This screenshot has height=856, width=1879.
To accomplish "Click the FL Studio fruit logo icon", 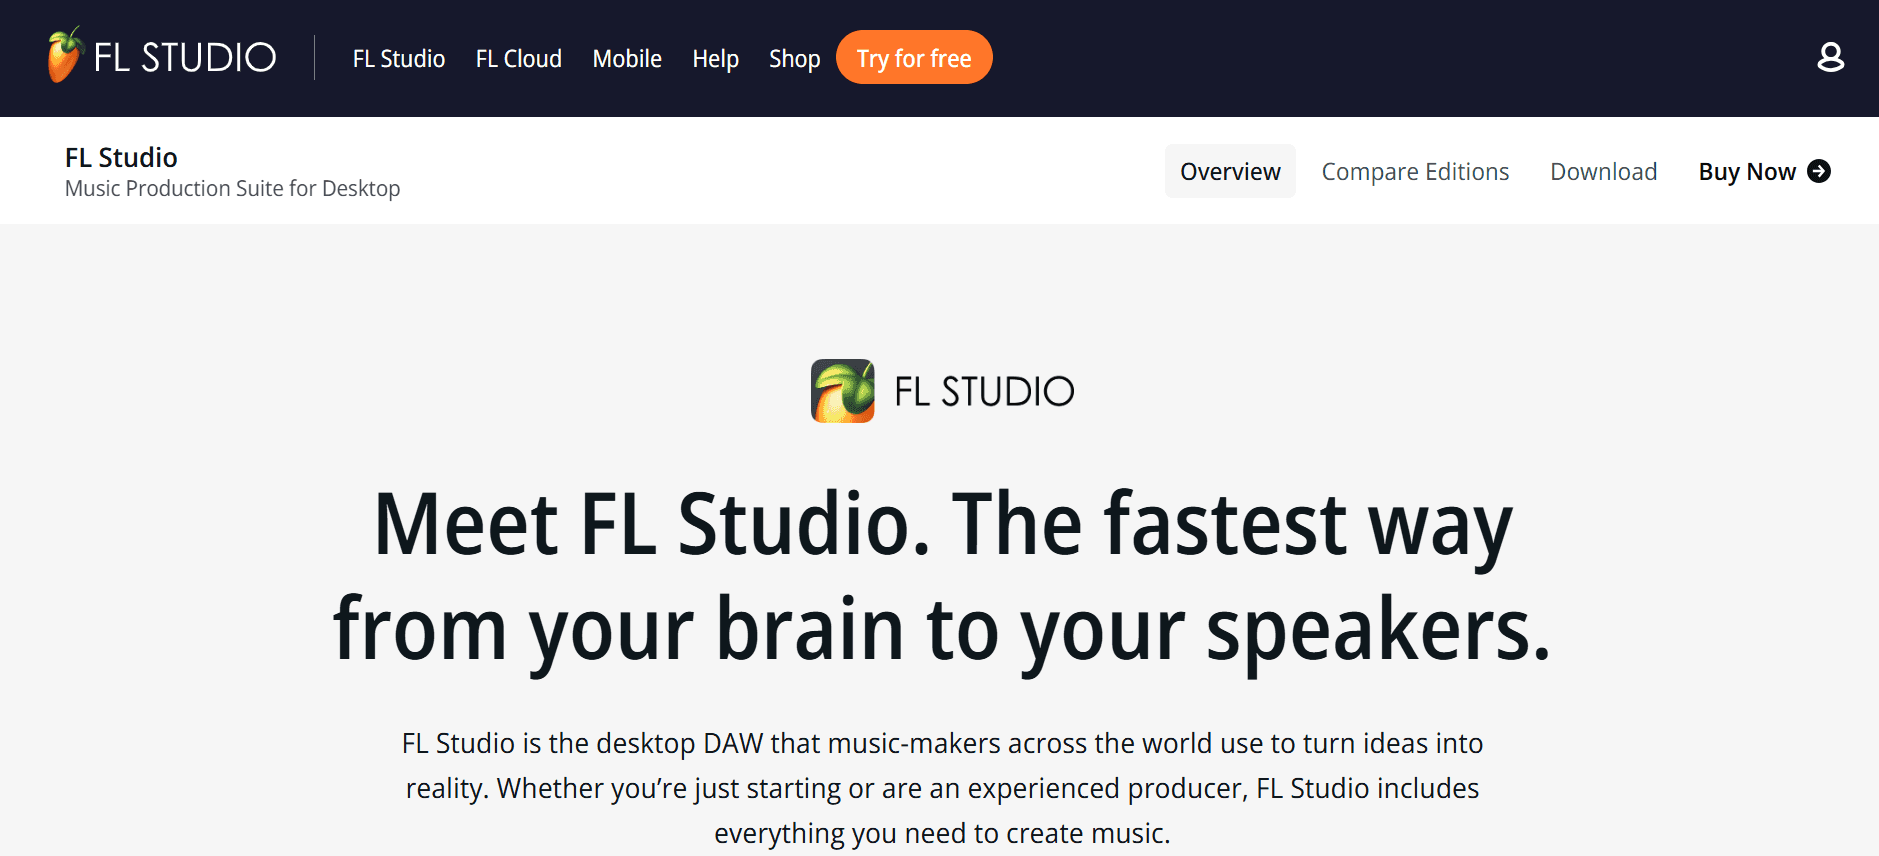I will [64, 55].
